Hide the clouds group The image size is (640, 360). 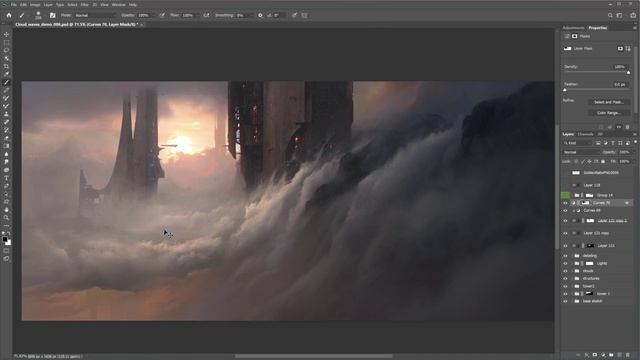[565, 271]
